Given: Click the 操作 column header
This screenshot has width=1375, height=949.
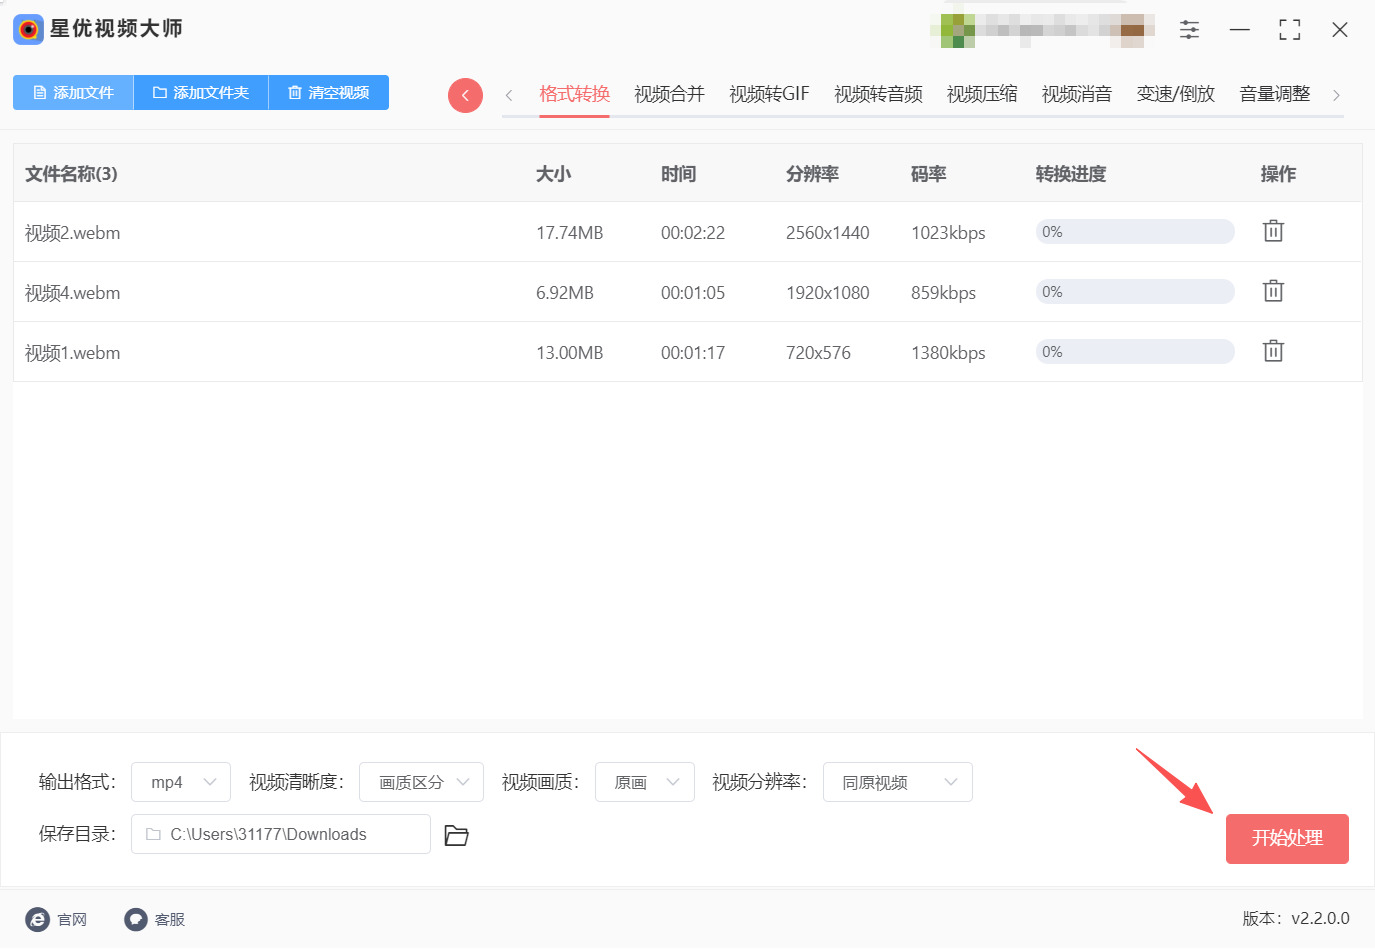Looking at the screenshot, I should coord(1278,174).
